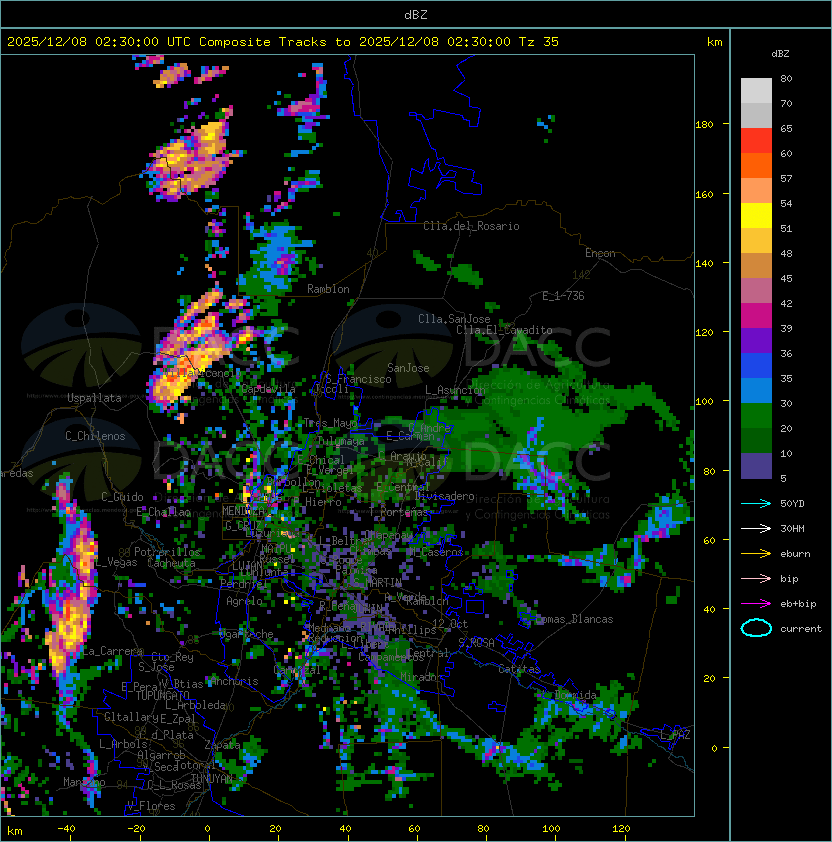
Task: Click the 'L_Asuncion' map label
Action: click(x=455, y=390)
